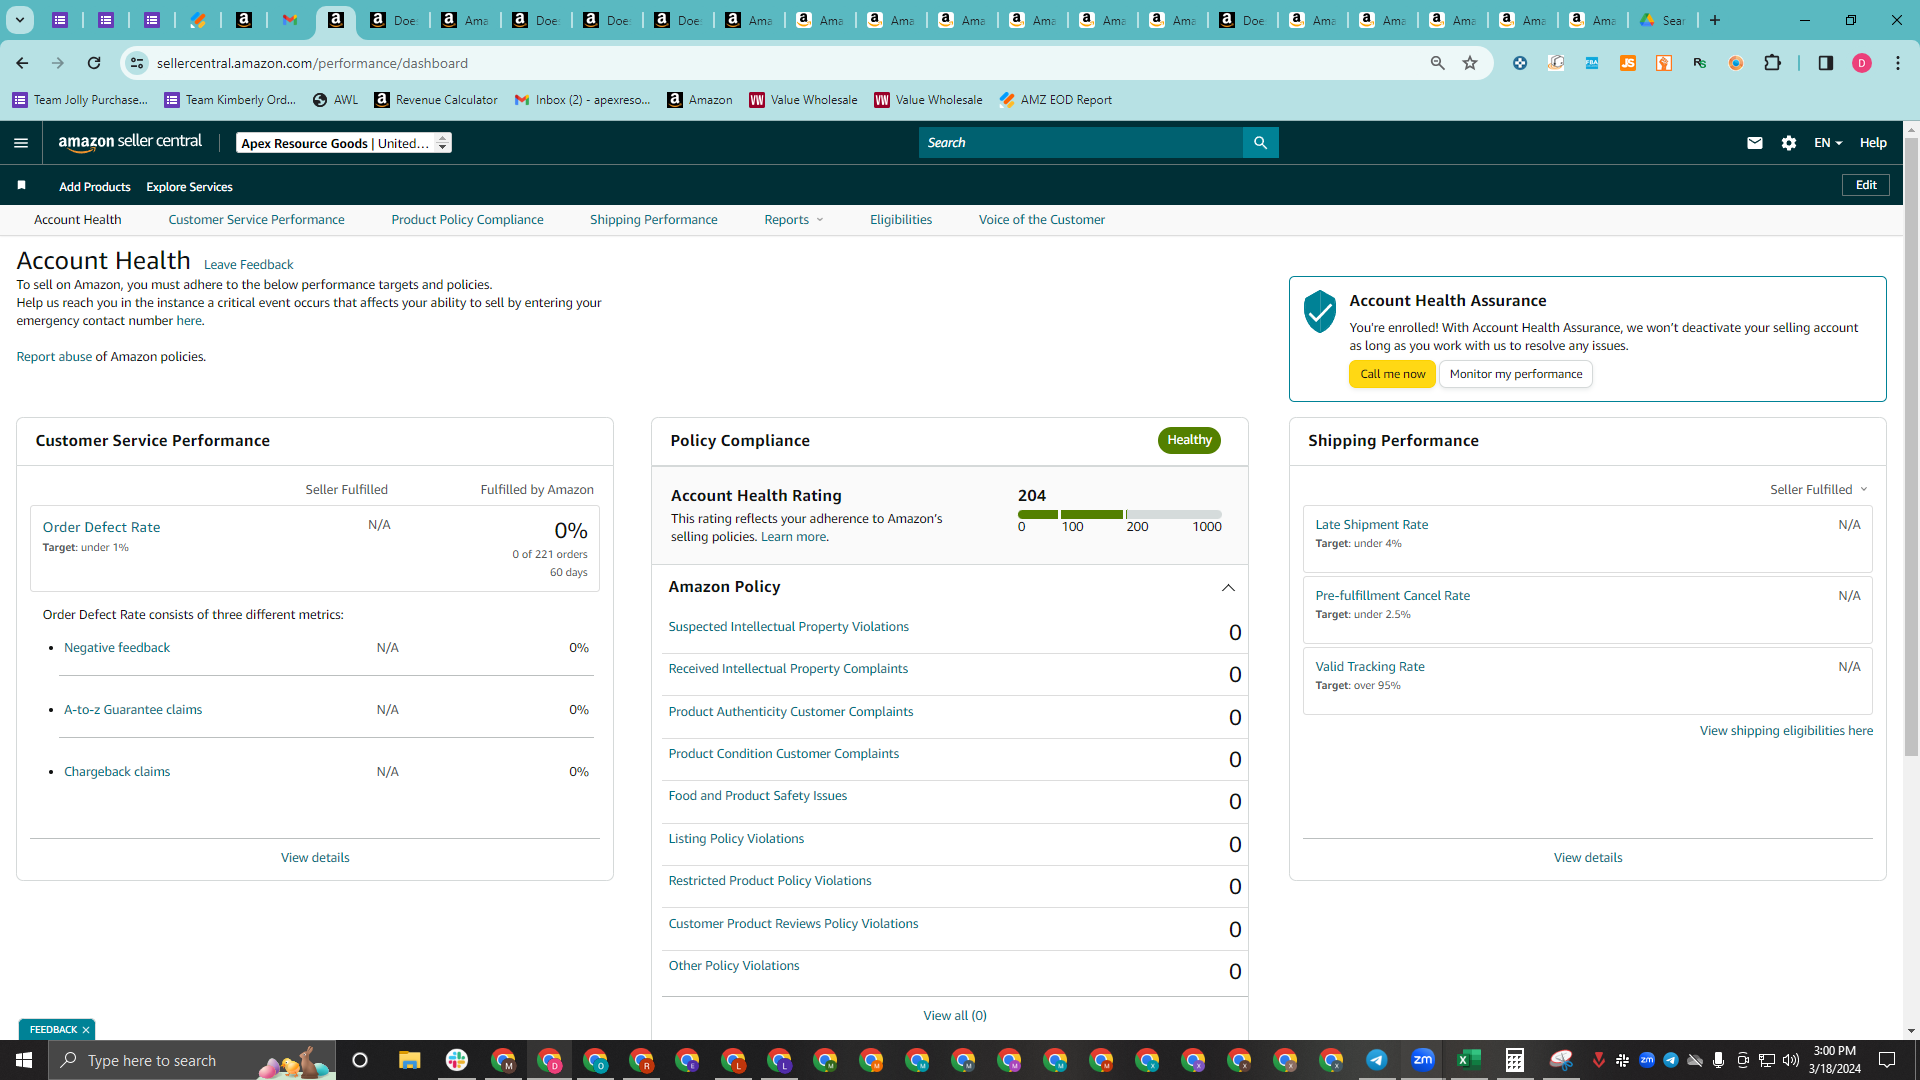Open the Chrome profile avatar D
1920x1080 pixels.
(x=1862, y=63)
